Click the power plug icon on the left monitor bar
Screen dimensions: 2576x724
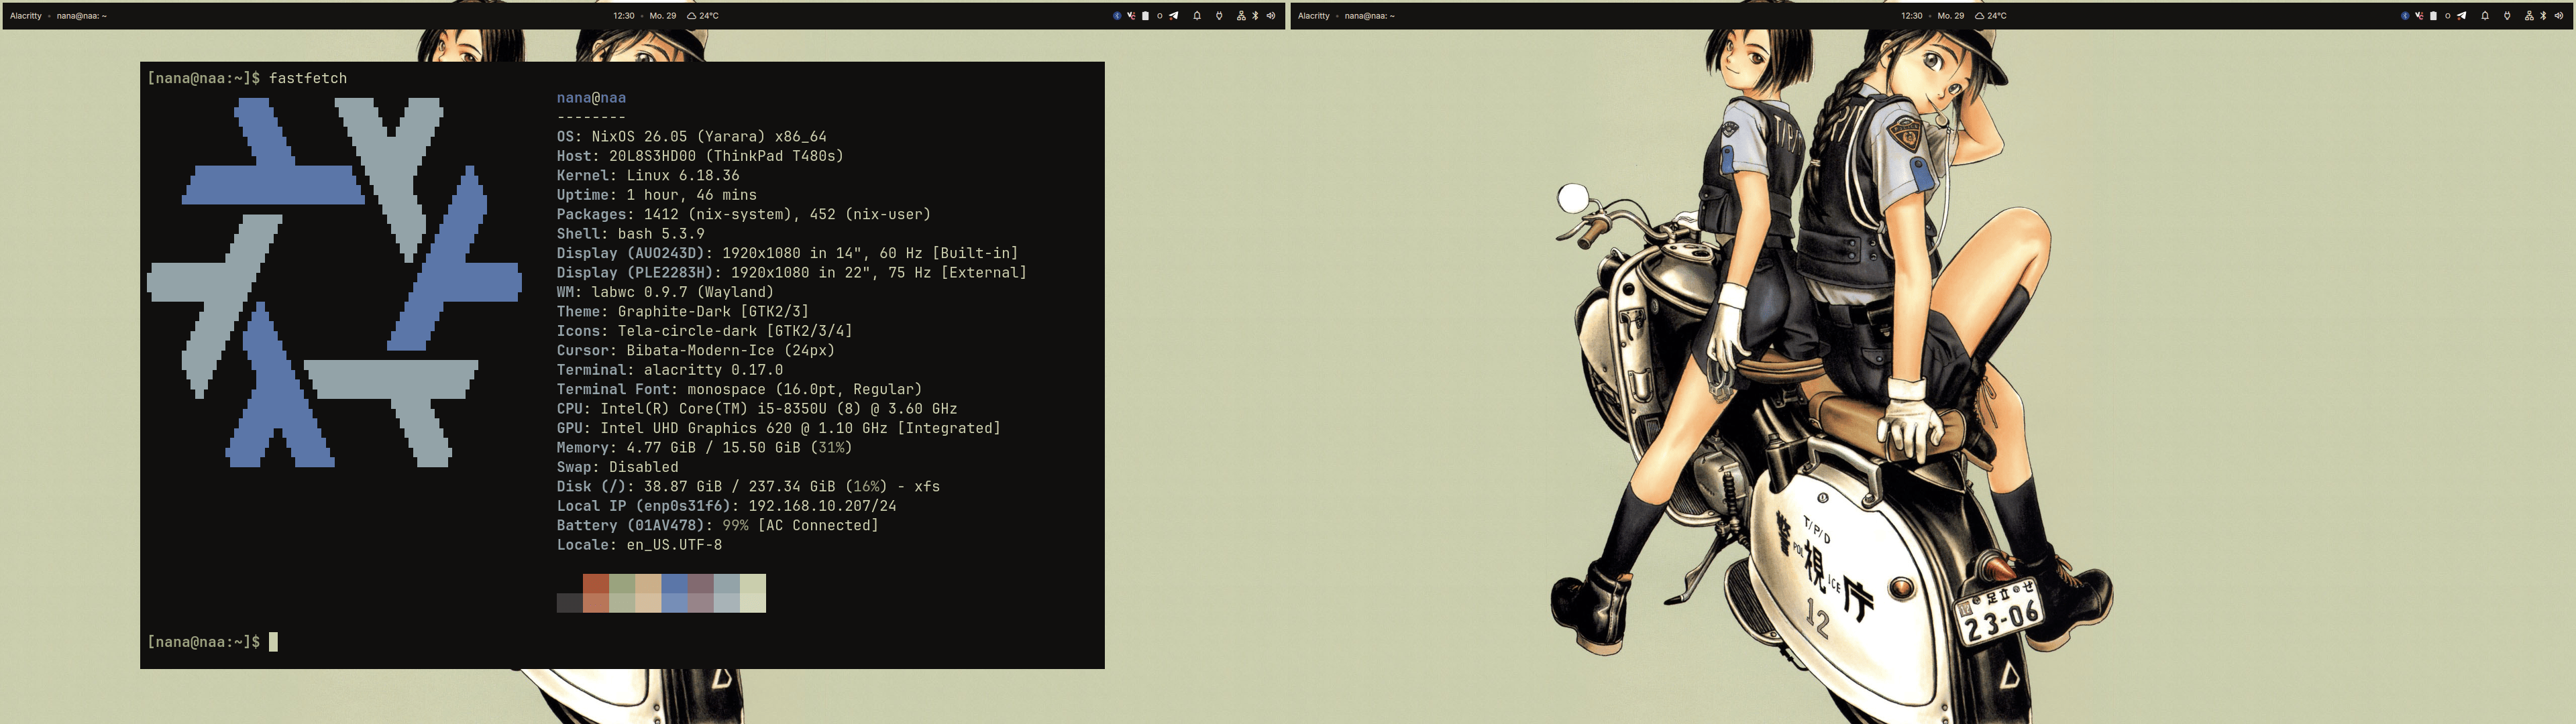[1219, 16]
